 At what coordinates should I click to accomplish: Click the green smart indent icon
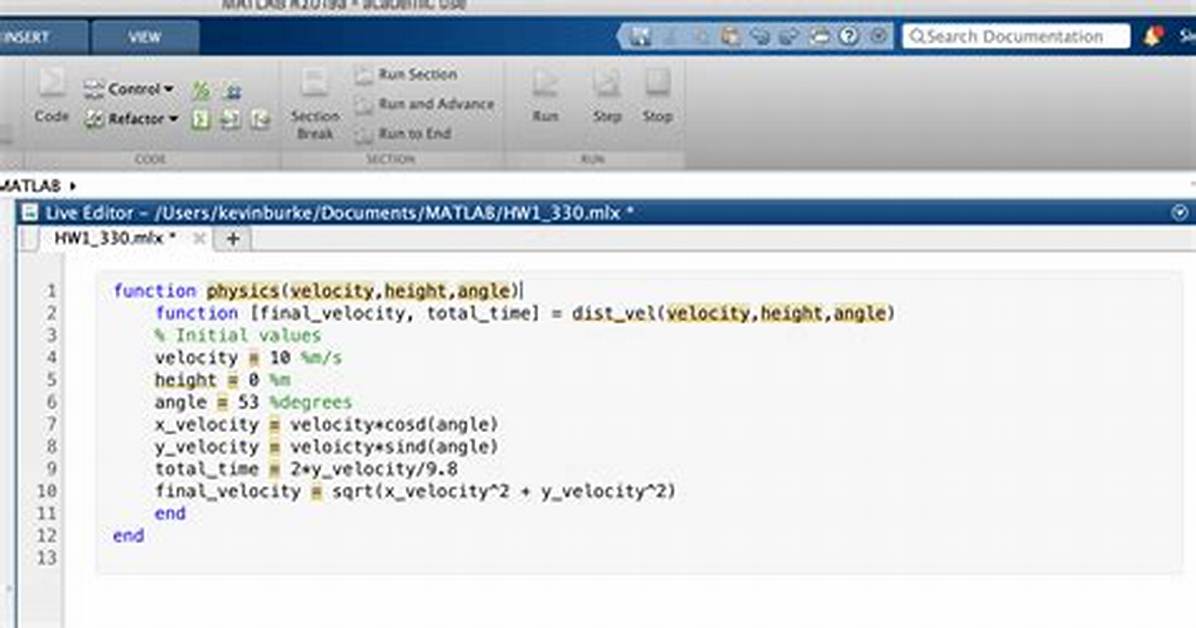point(201,119)
